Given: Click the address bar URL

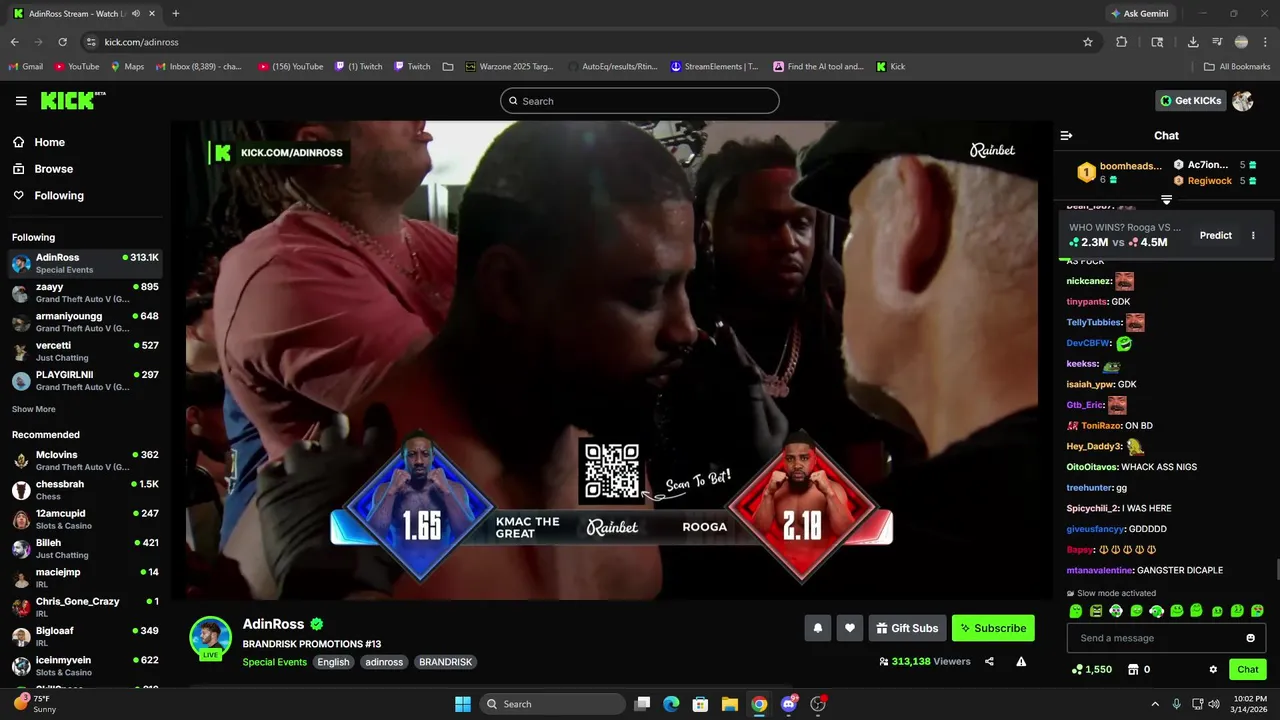Looking at the screenshot, I should 141,42.
